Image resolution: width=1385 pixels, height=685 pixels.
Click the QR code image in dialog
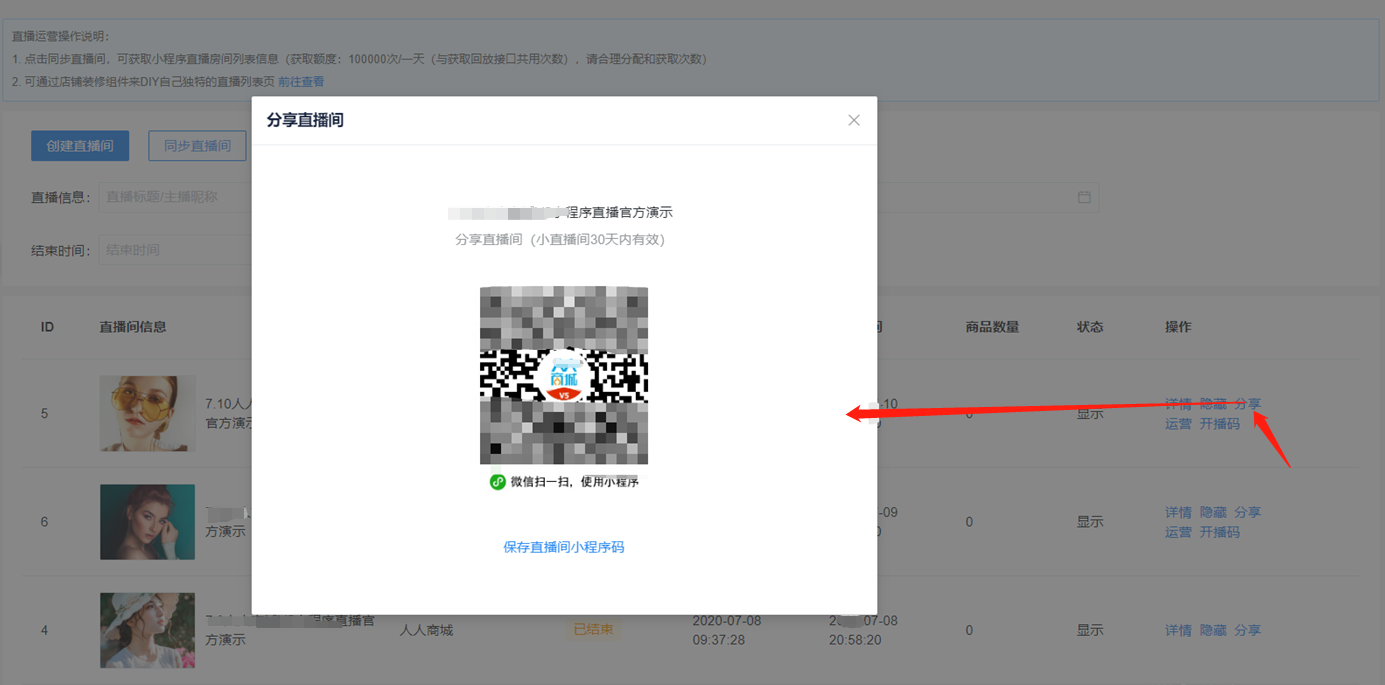tap(564, 375)
